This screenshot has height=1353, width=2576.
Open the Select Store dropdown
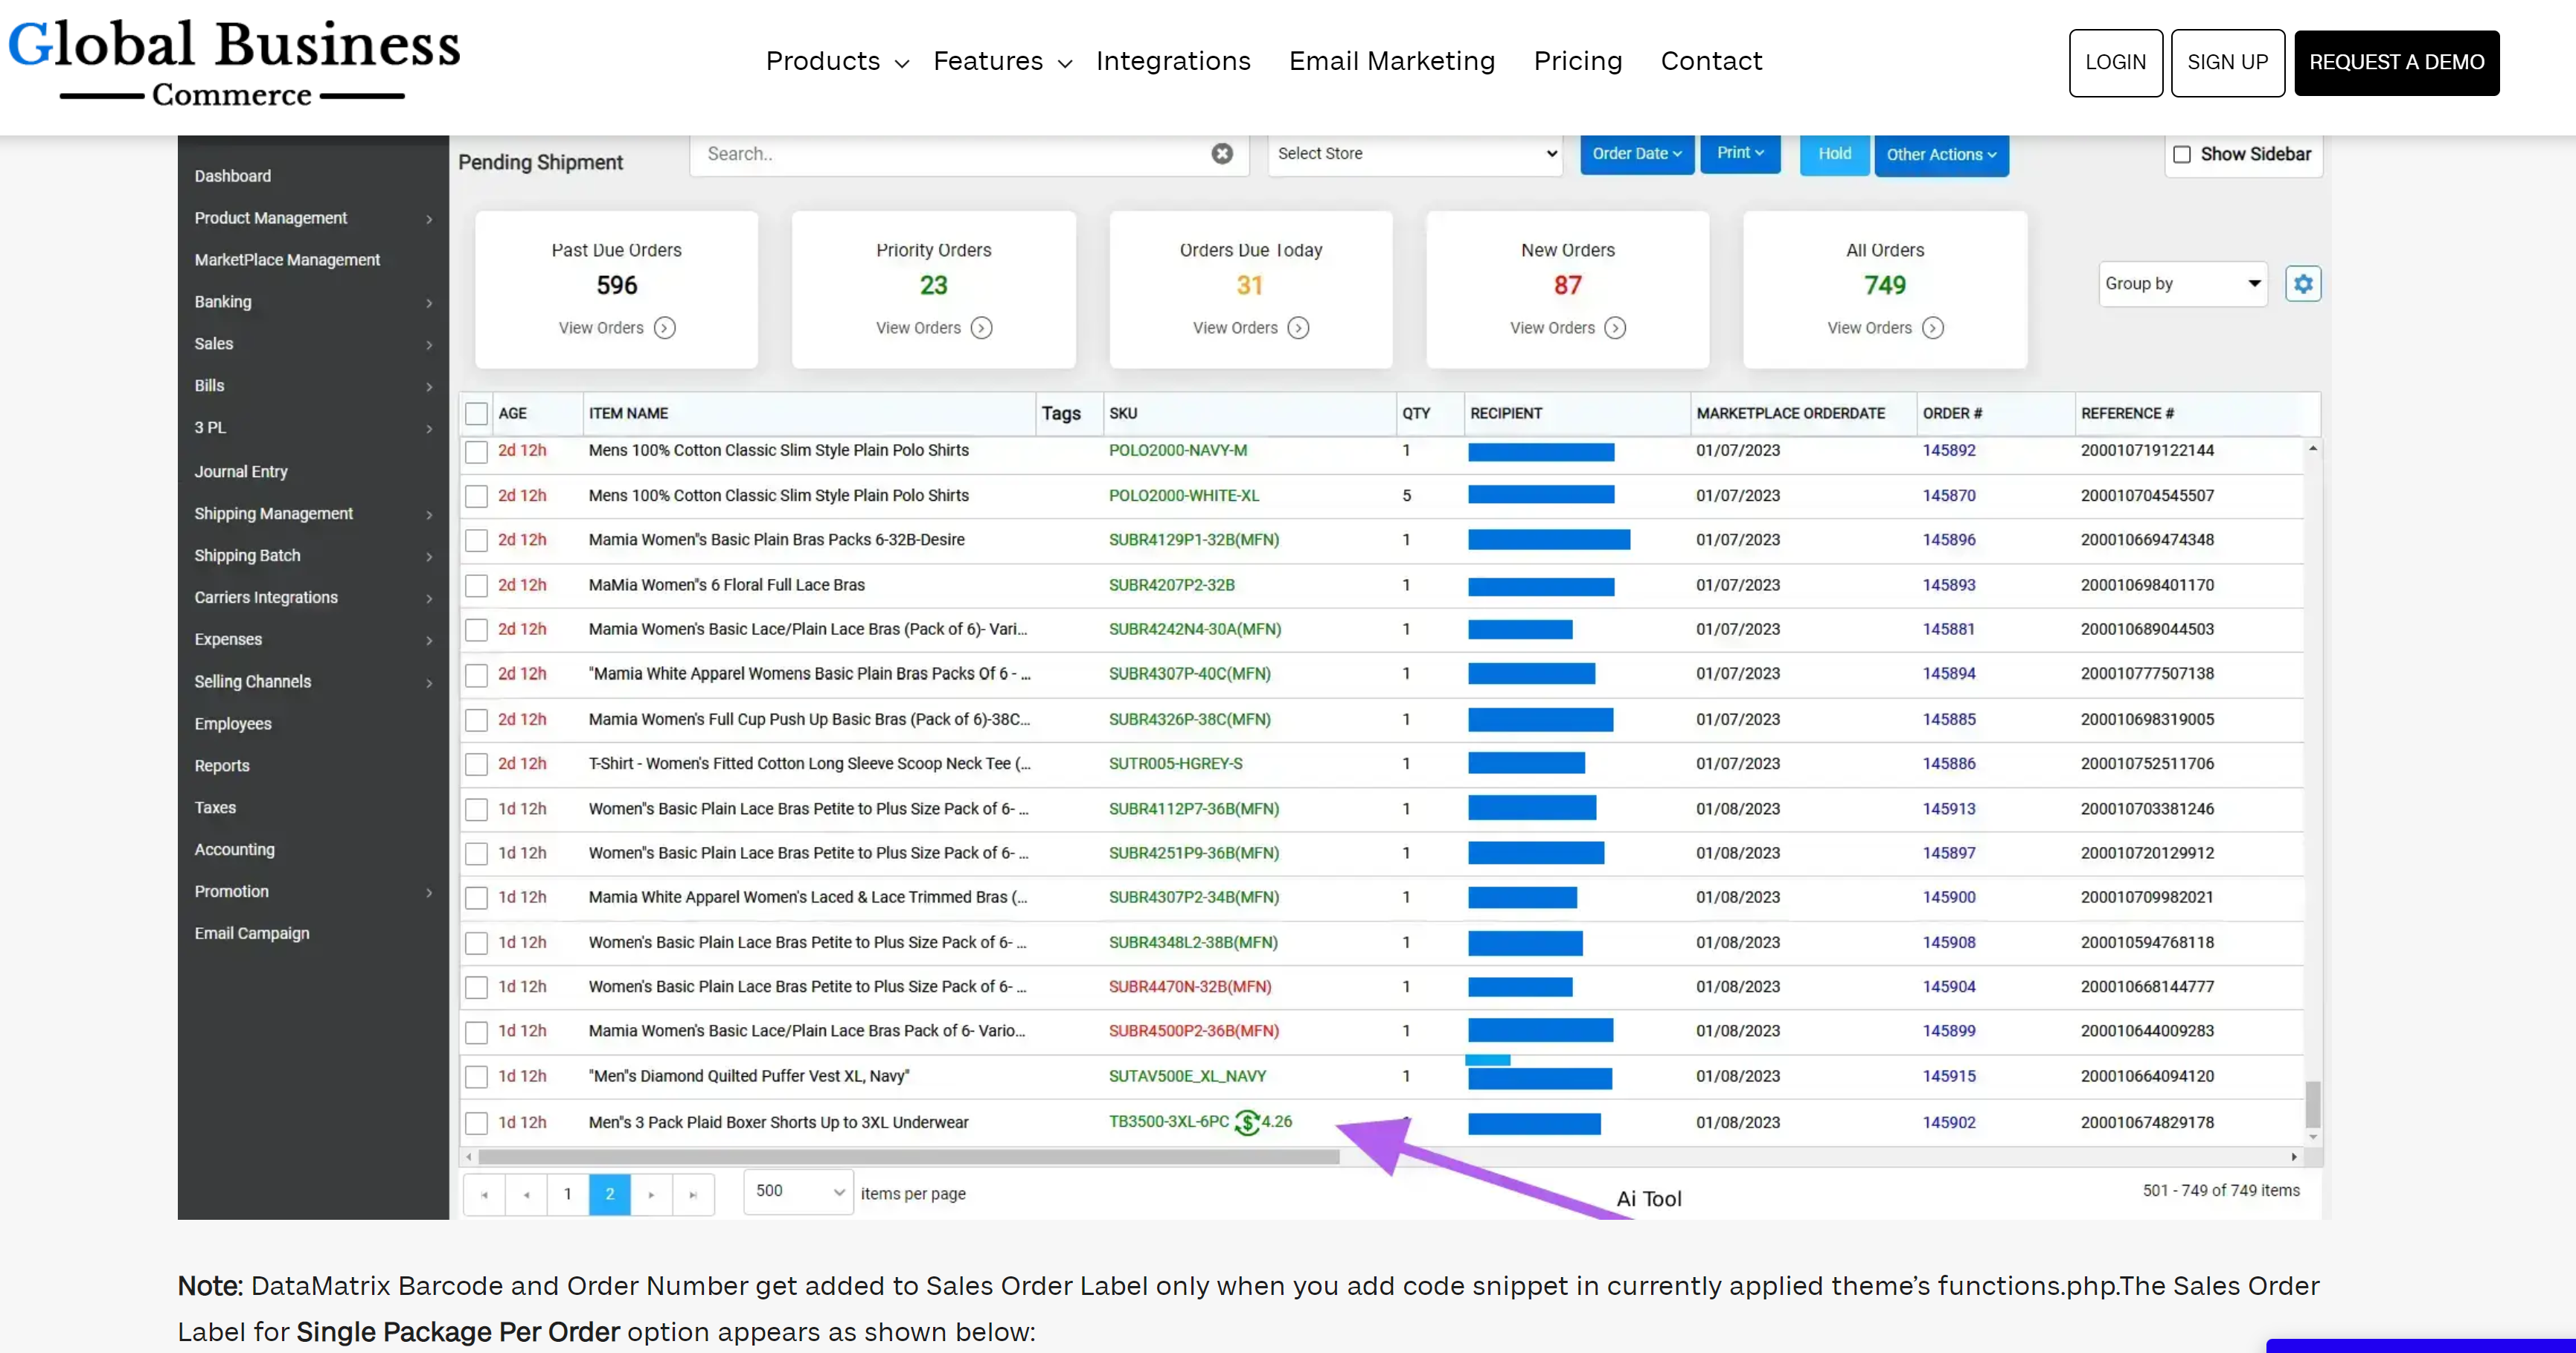click(1414, 154)
